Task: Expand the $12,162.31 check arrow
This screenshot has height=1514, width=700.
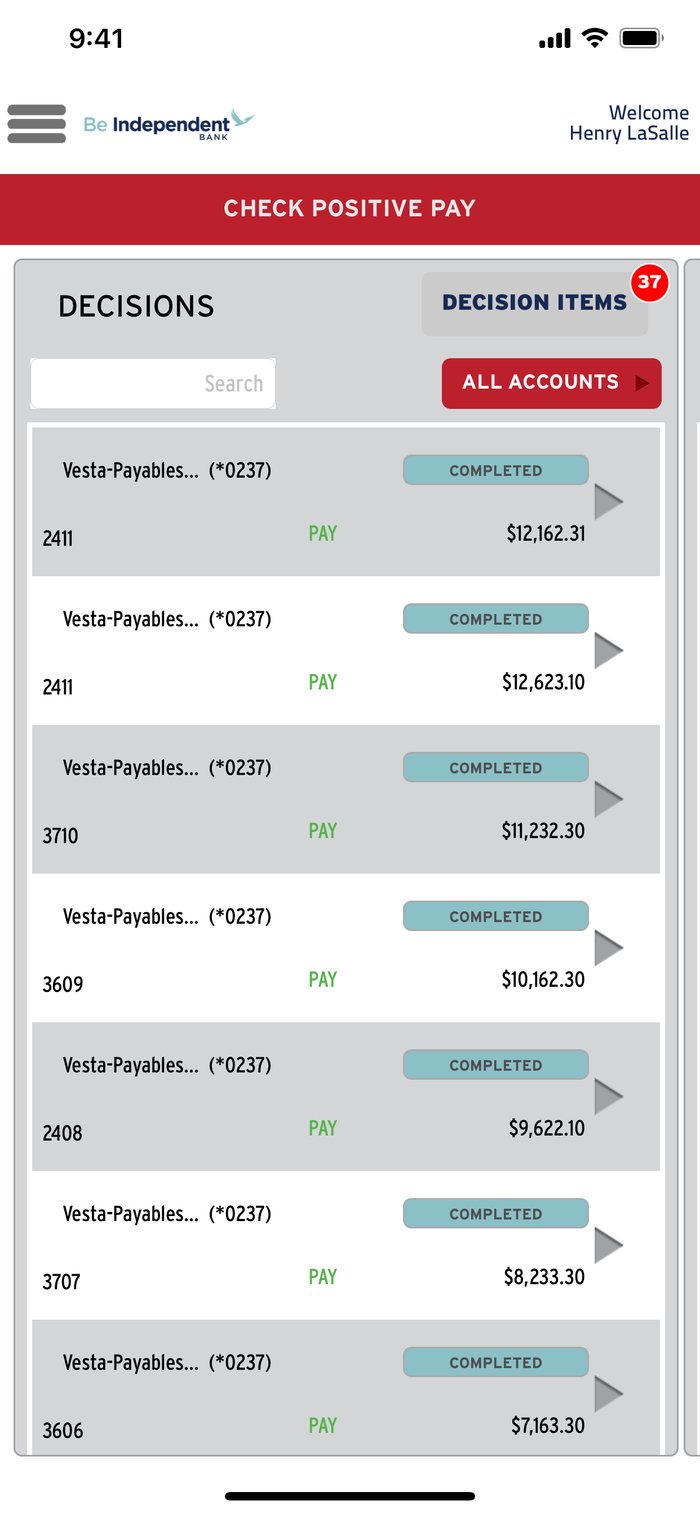Action: (x=609, y=502)
